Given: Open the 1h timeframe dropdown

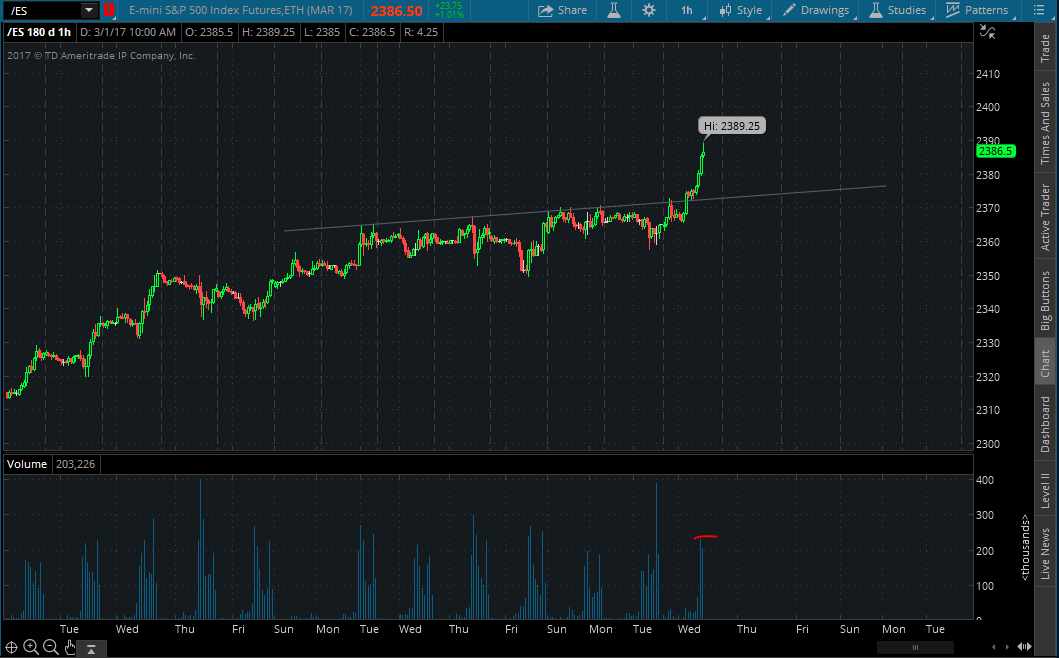Looking at the screenshot, I should click(x=688, y=10).
